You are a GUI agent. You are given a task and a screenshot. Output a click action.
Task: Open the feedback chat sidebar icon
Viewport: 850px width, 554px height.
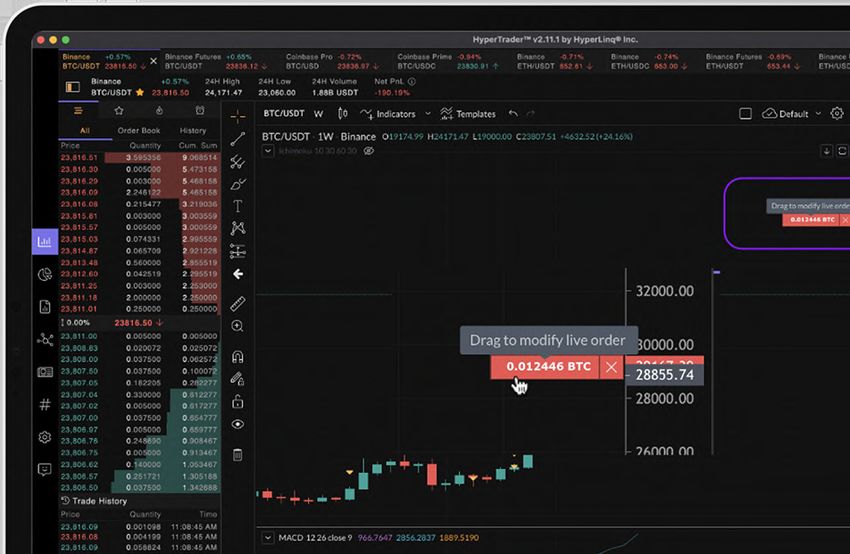point(45,469)
